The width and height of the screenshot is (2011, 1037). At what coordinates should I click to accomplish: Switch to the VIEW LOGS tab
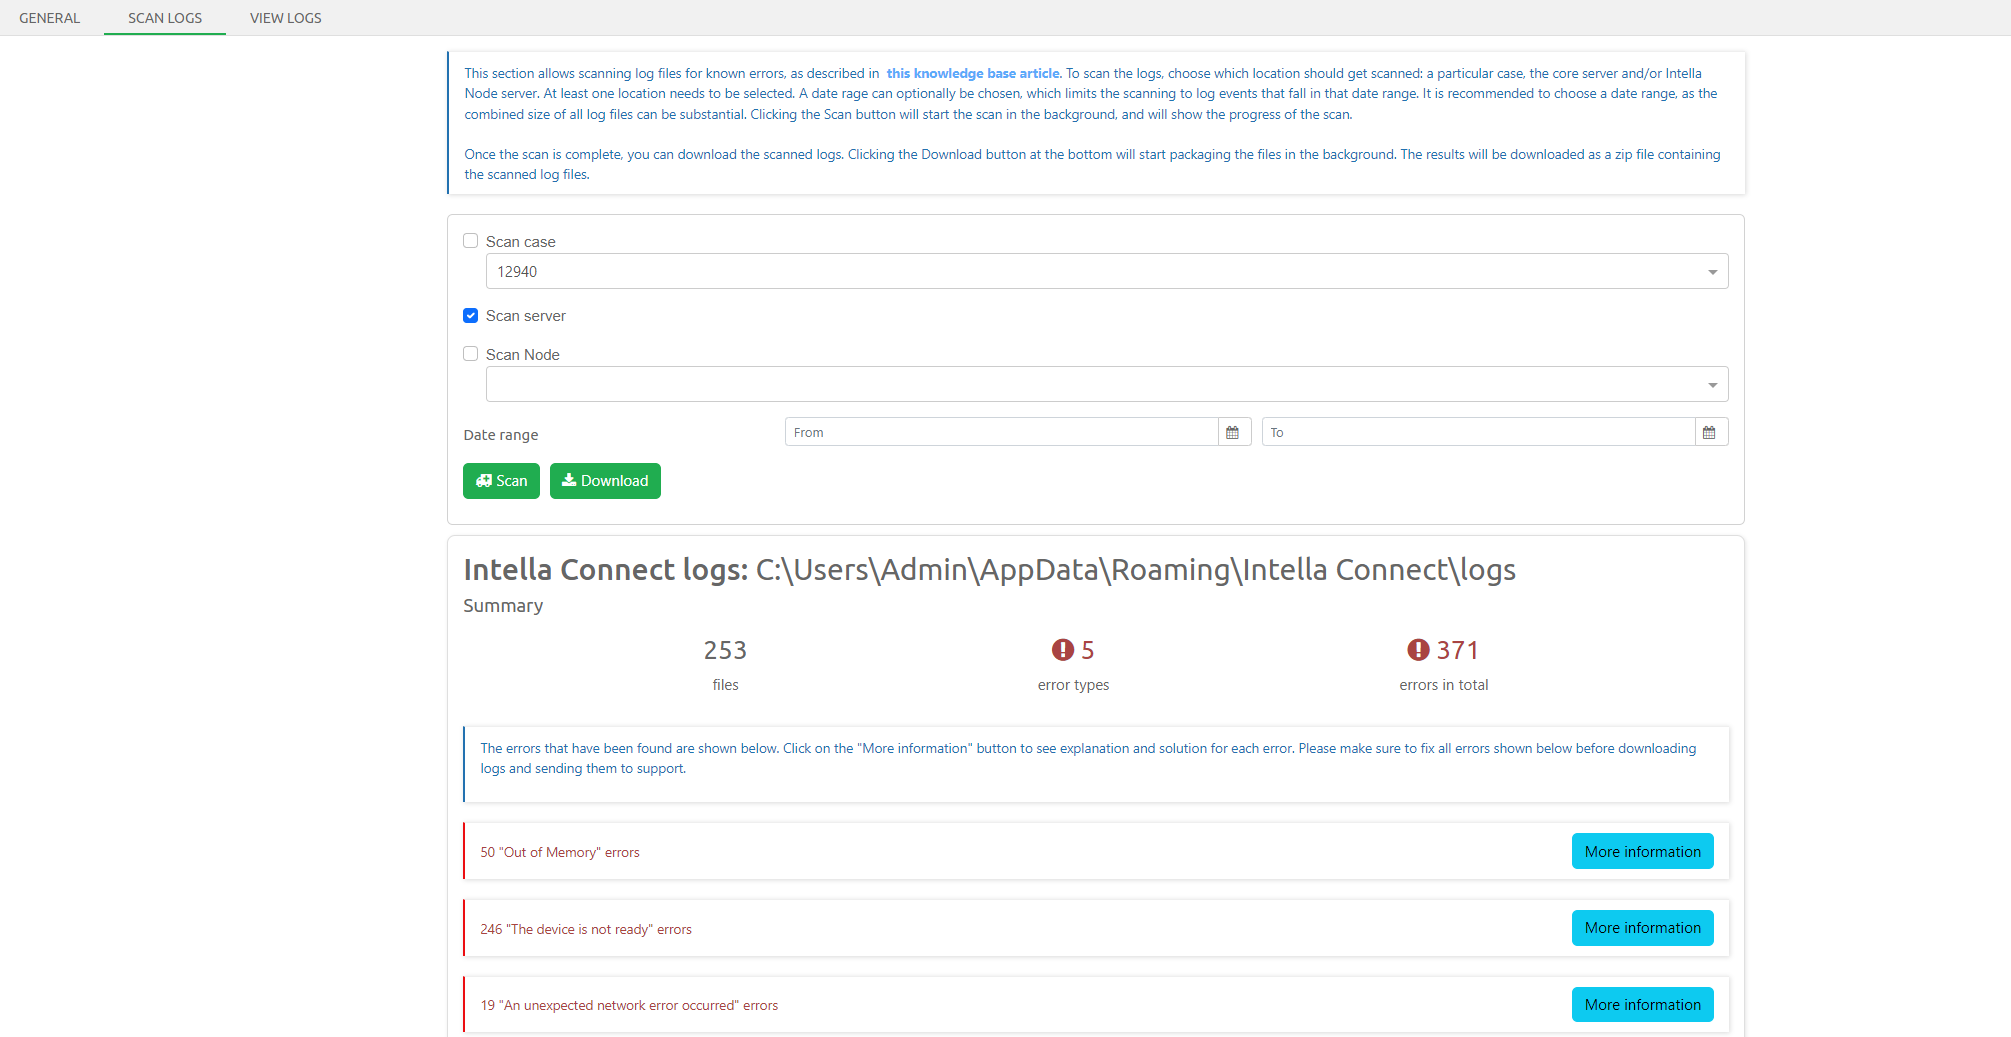pyautogui.click(x=285, y=17)
